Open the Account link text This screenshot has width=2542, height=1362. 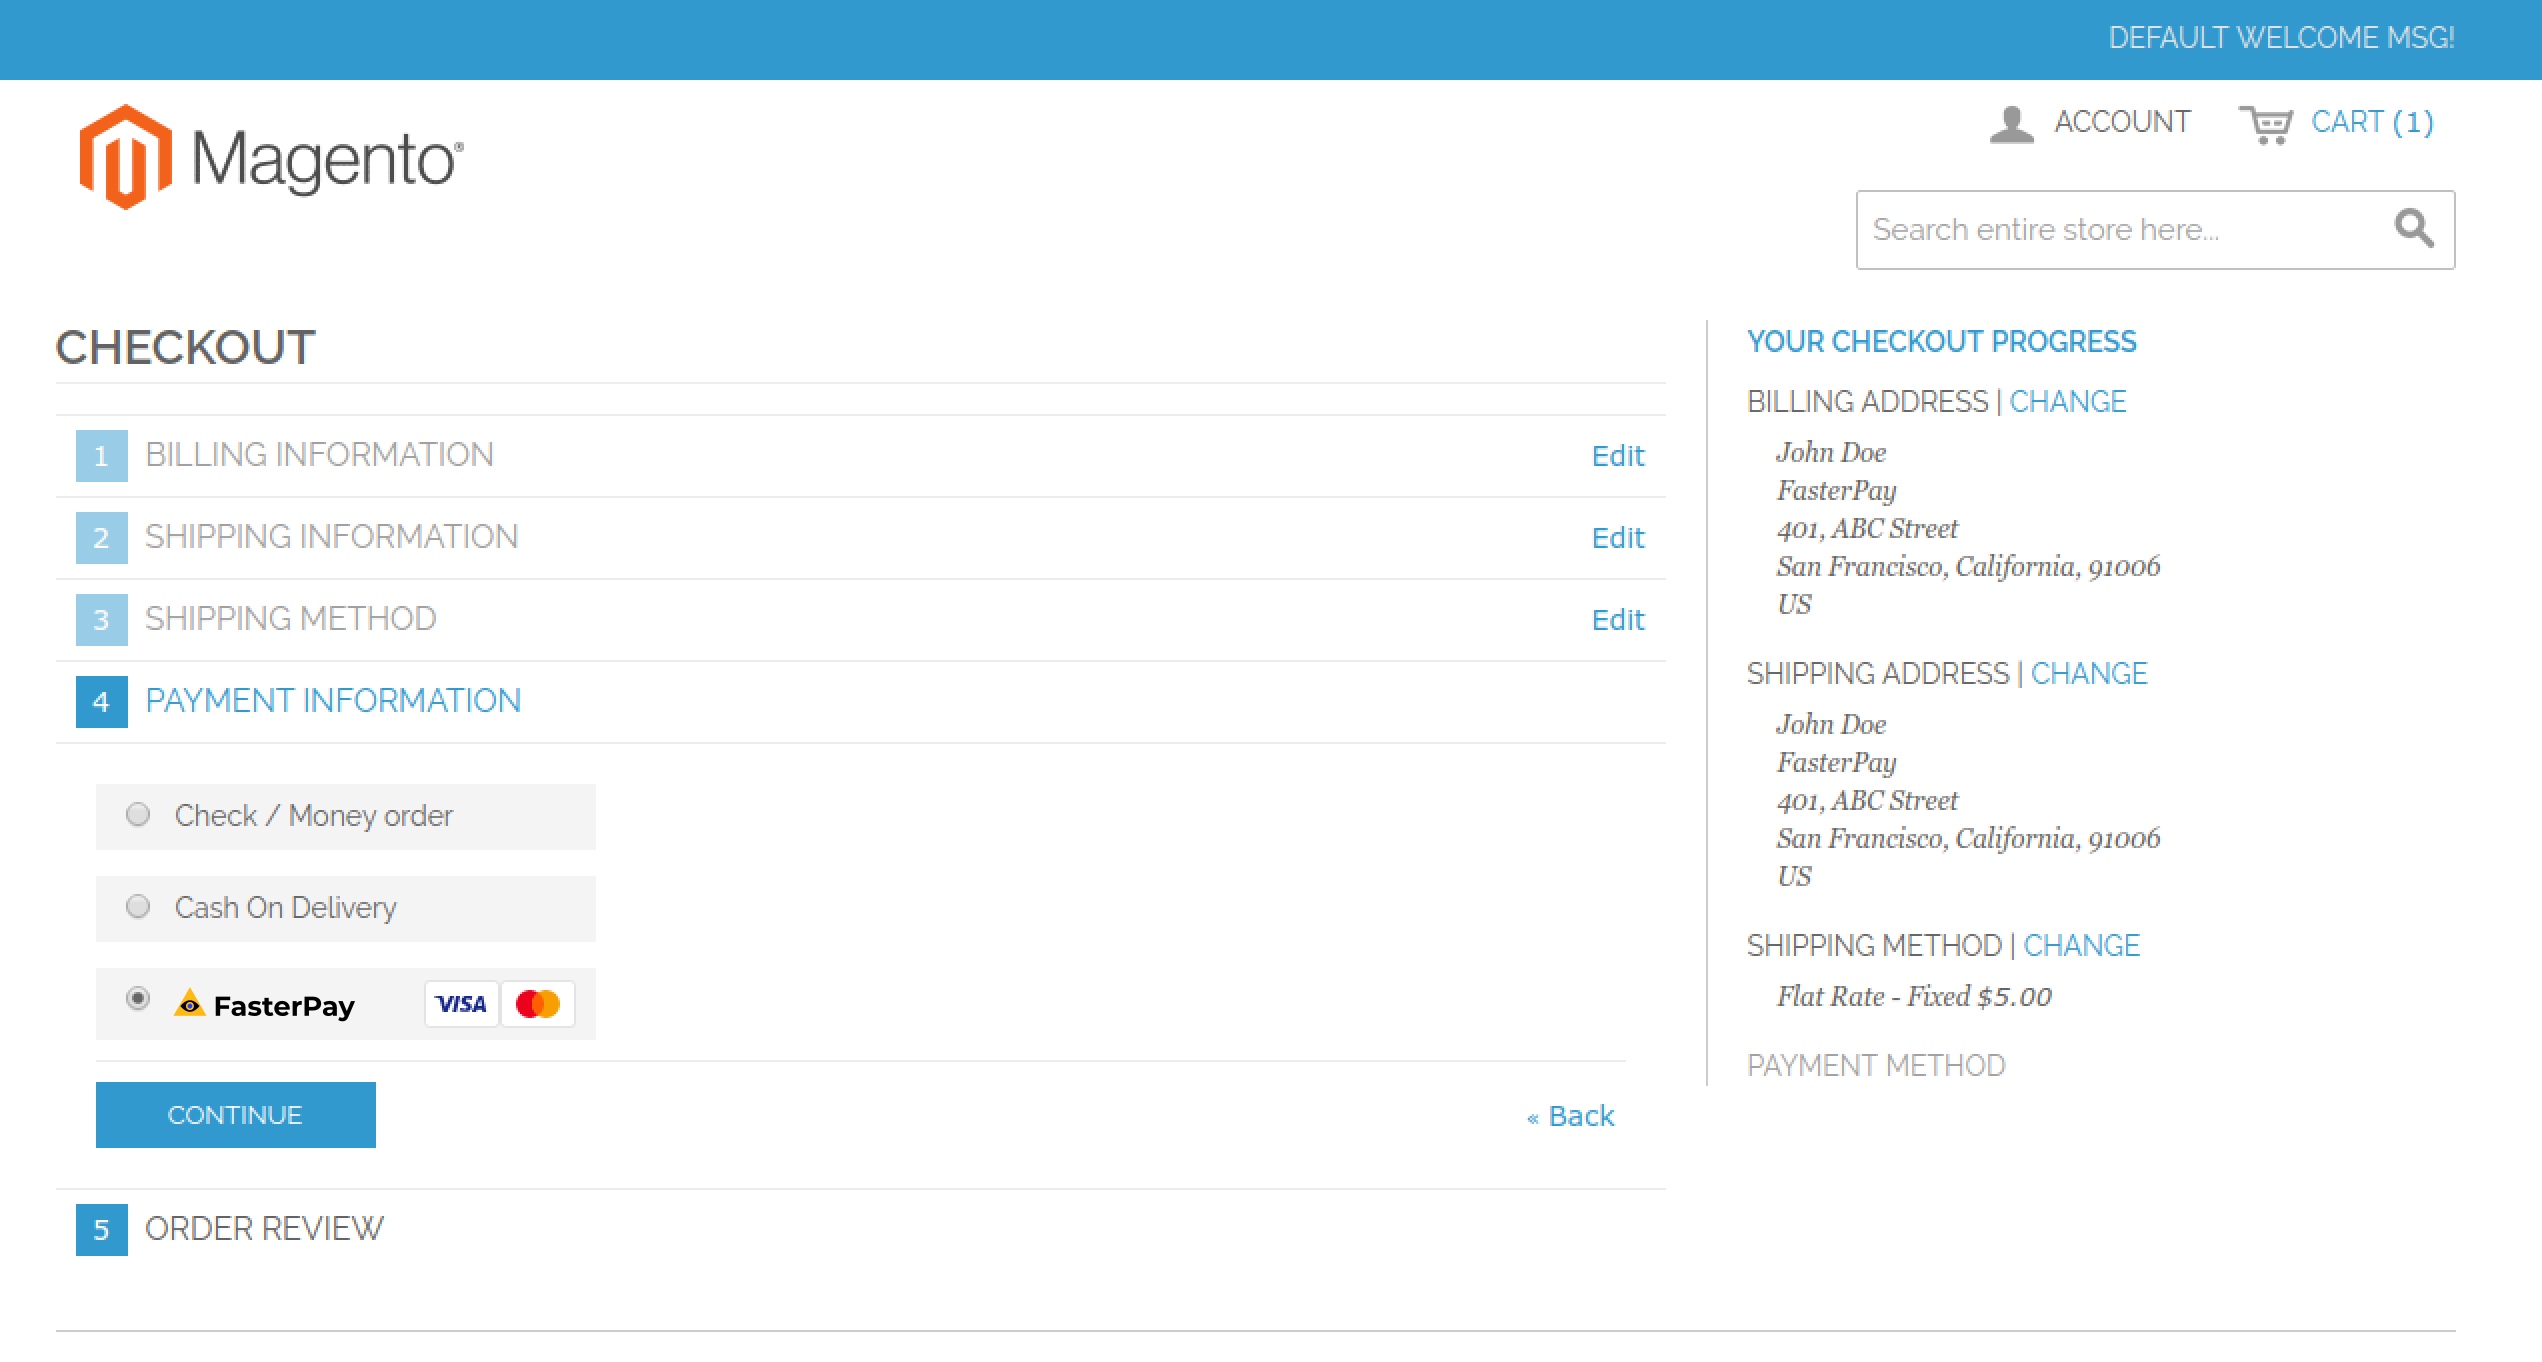pyautogui.click(x=2122, y=122)
